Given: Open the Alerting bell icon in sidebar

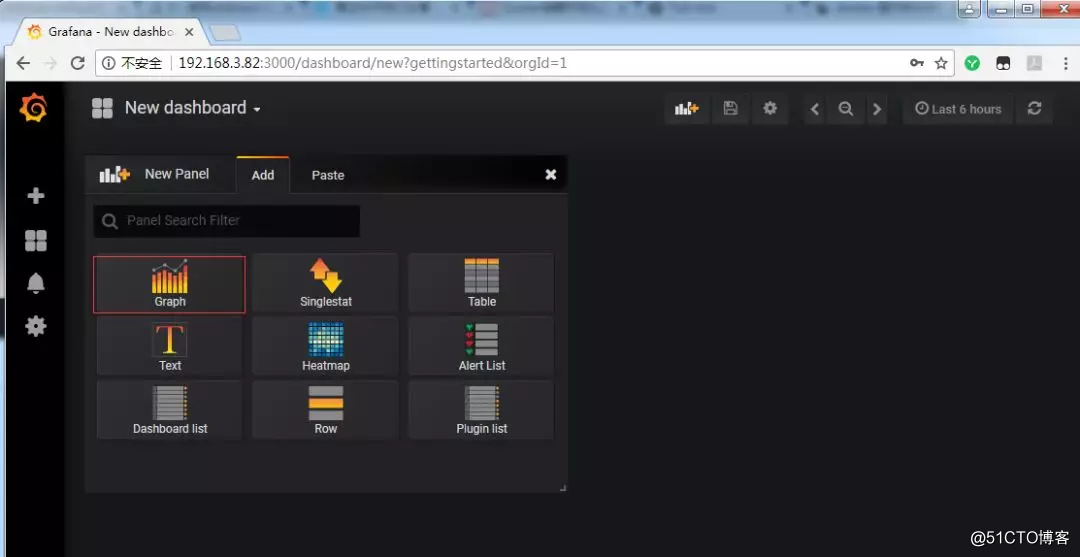Looking at the screenshot, I should 35,283.
